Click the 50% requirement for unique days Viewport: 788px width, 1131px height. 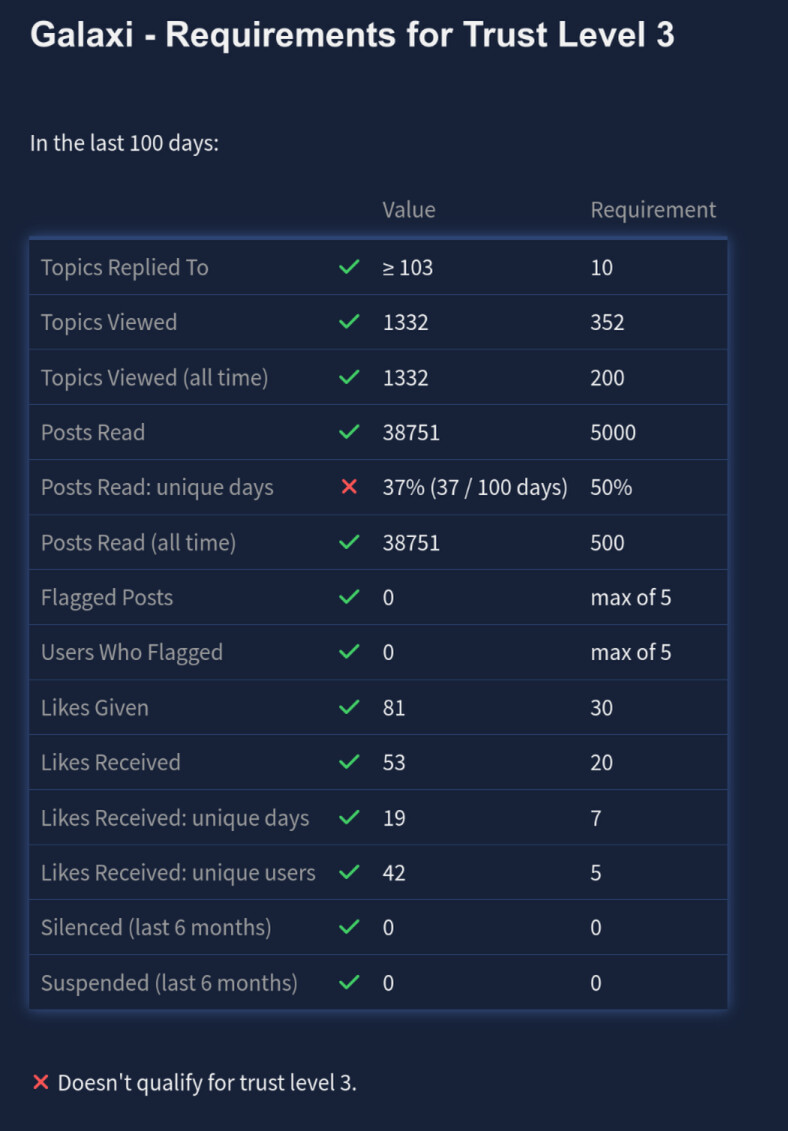coord(611,488)
